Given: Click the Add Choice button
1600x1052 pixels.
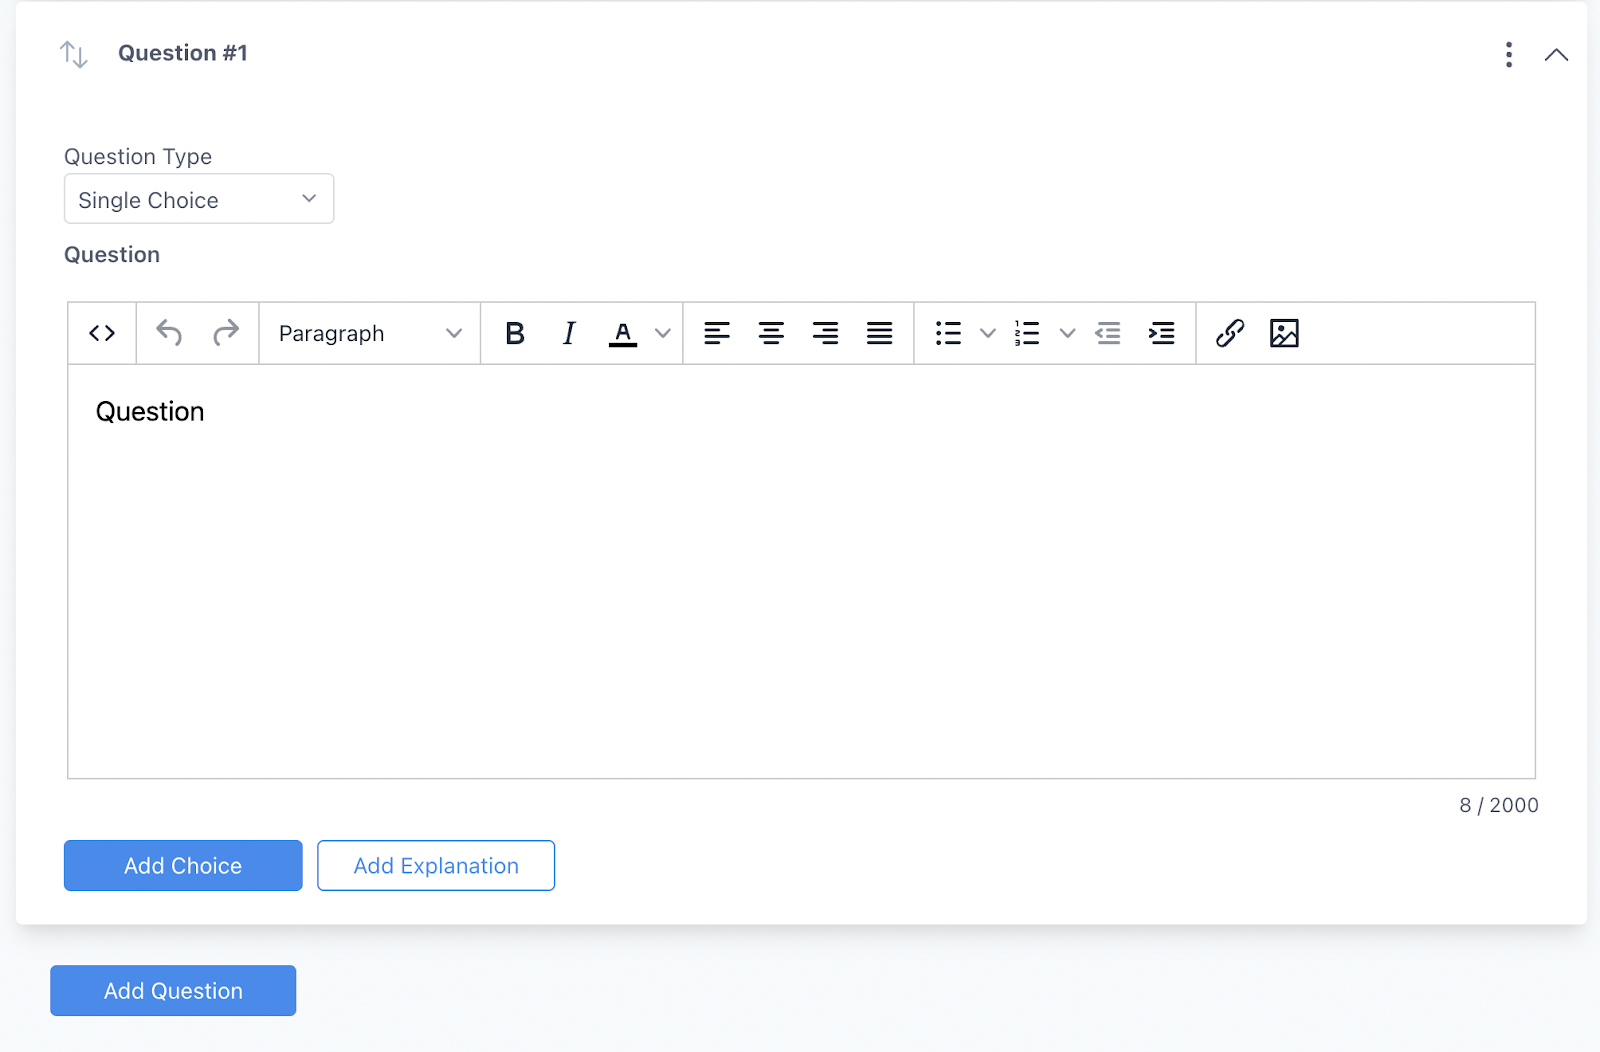Looking at the screenshot, I should 183,865.
